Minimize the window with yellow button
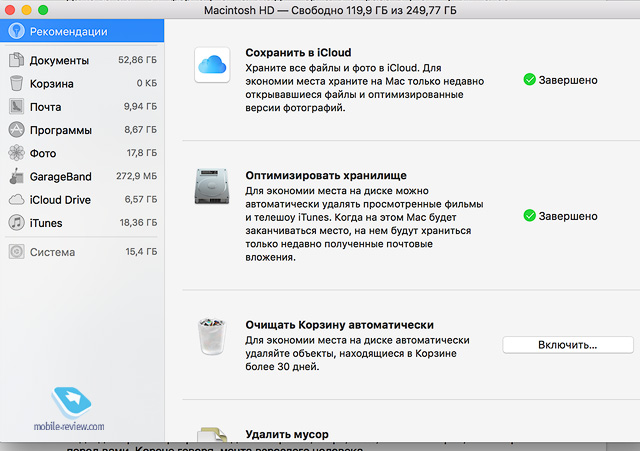The height and width of the screenshot is (451, 640). (27, 10)
